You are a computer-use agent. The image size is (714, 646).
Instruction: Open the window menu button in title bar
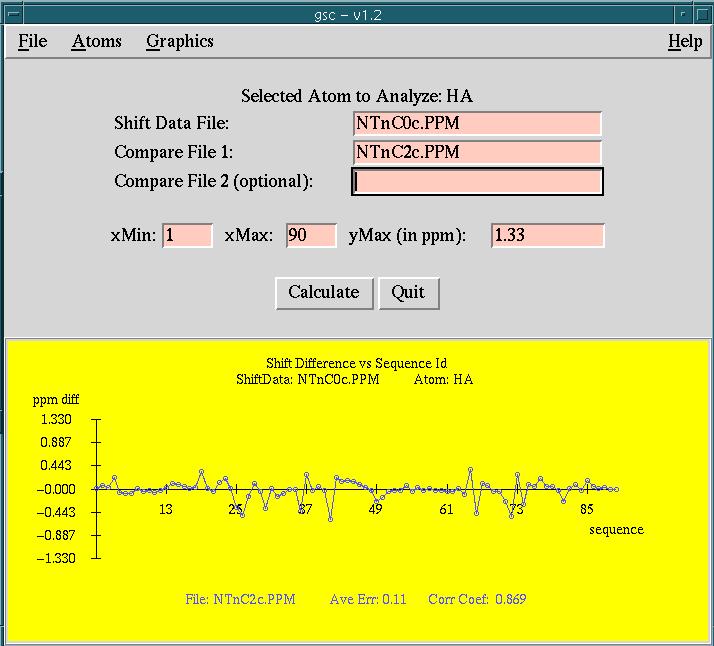point(13,12)
